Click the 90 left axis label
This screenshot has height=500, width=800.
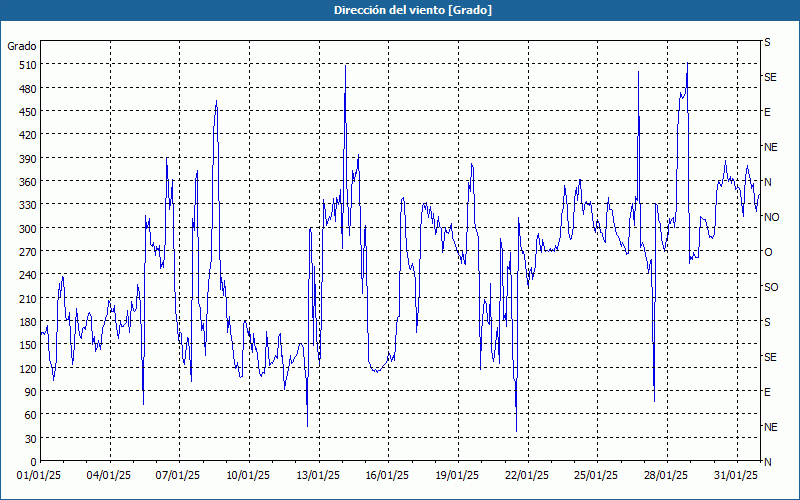pyautogui.click(x=31, y=392)
